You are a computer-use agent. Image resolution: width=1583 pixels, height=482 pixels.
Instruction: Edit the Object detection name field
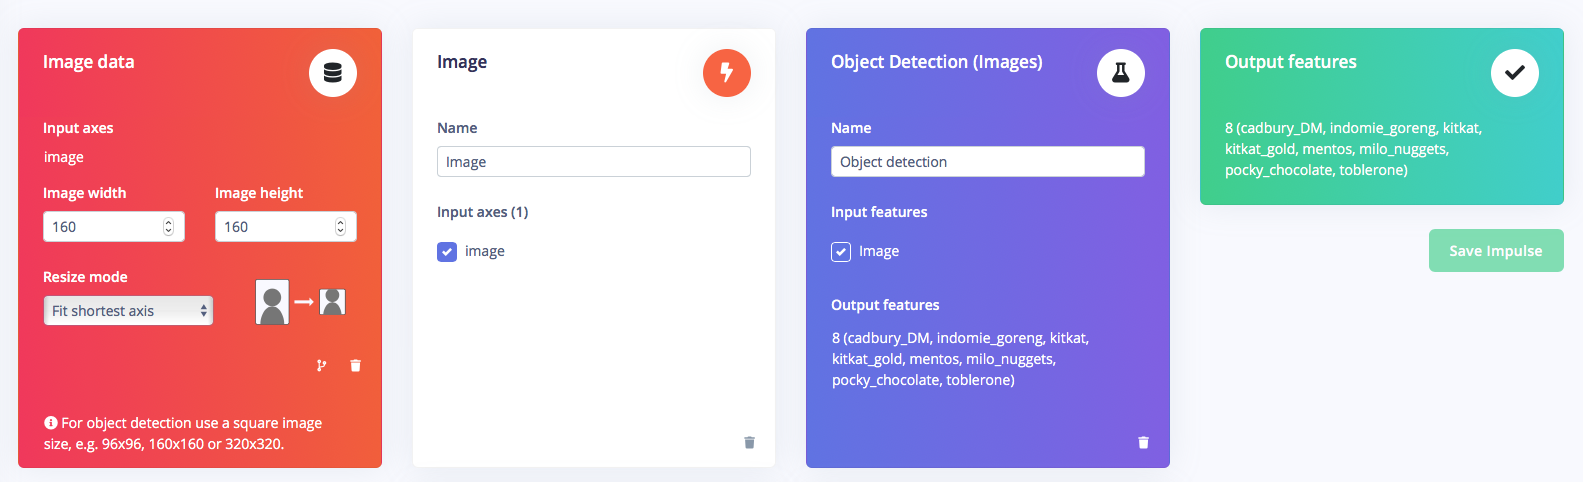click(988, 162)
